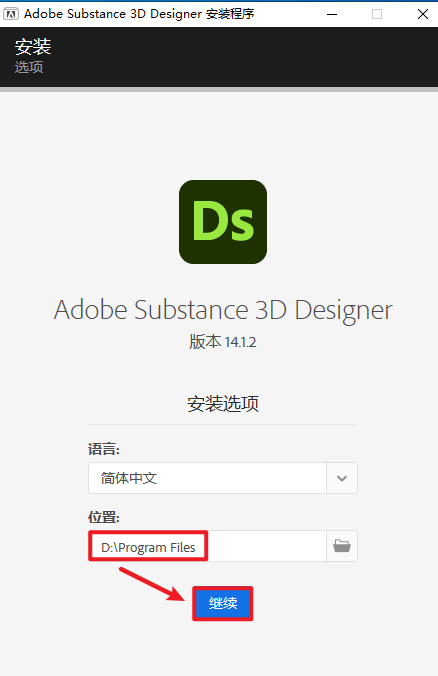The image size is (438, 676).
Task: Open the folder browse icon next to location
Action: coord(342,546)
